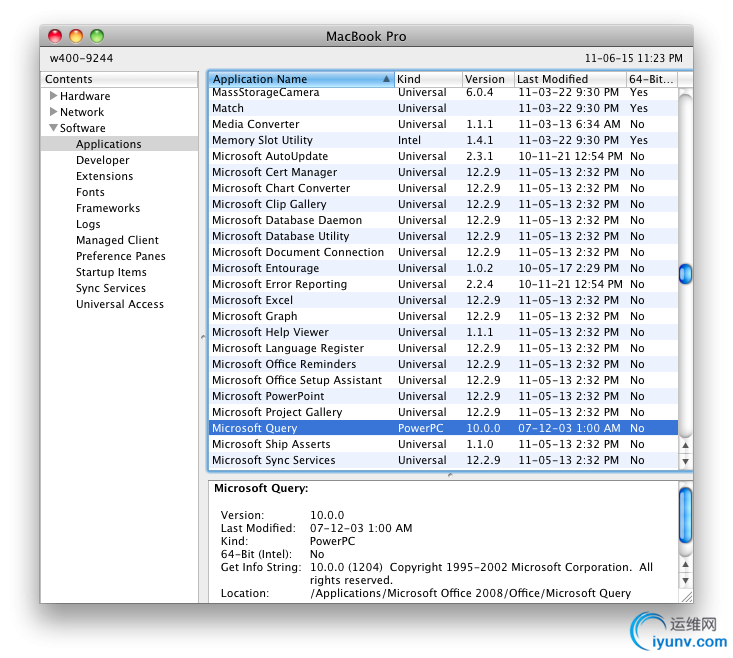Image resolution: width=733 pixels, height=658 pixels.
Task: Select the Microsoft Error Reporting row
Action: tap(443, 284)
